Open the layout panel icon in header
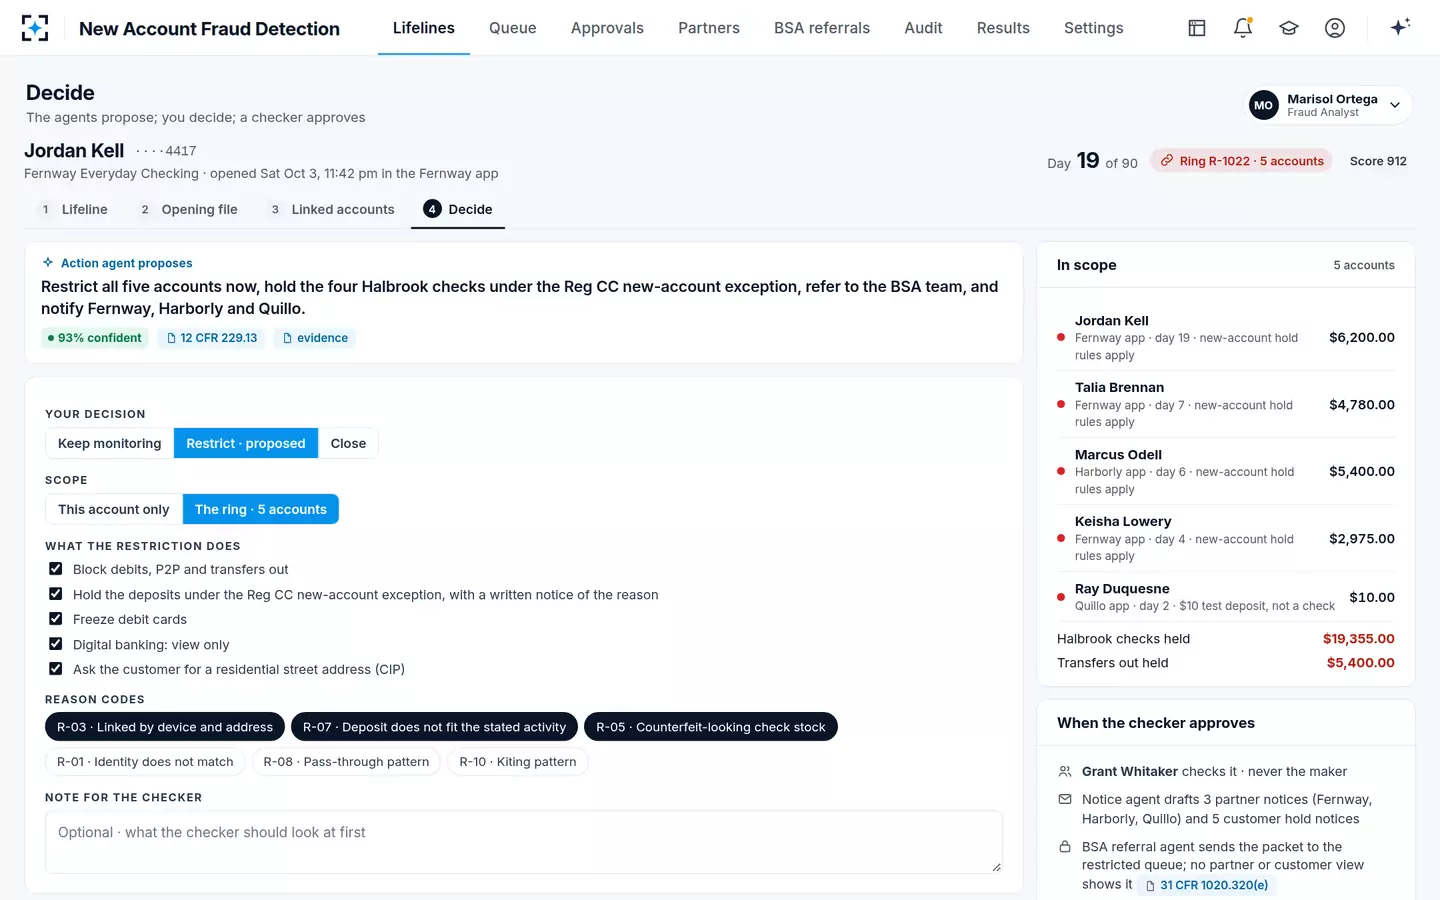 click(x=1197, y=28)
